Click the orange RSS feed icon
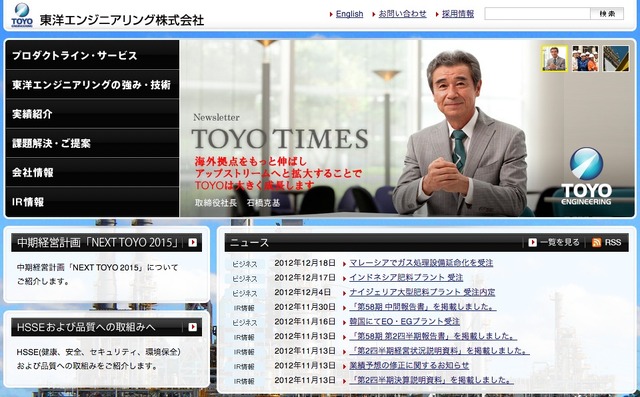Screen dimensions: 640x397 pyautogui.click(x=596, y=242)
